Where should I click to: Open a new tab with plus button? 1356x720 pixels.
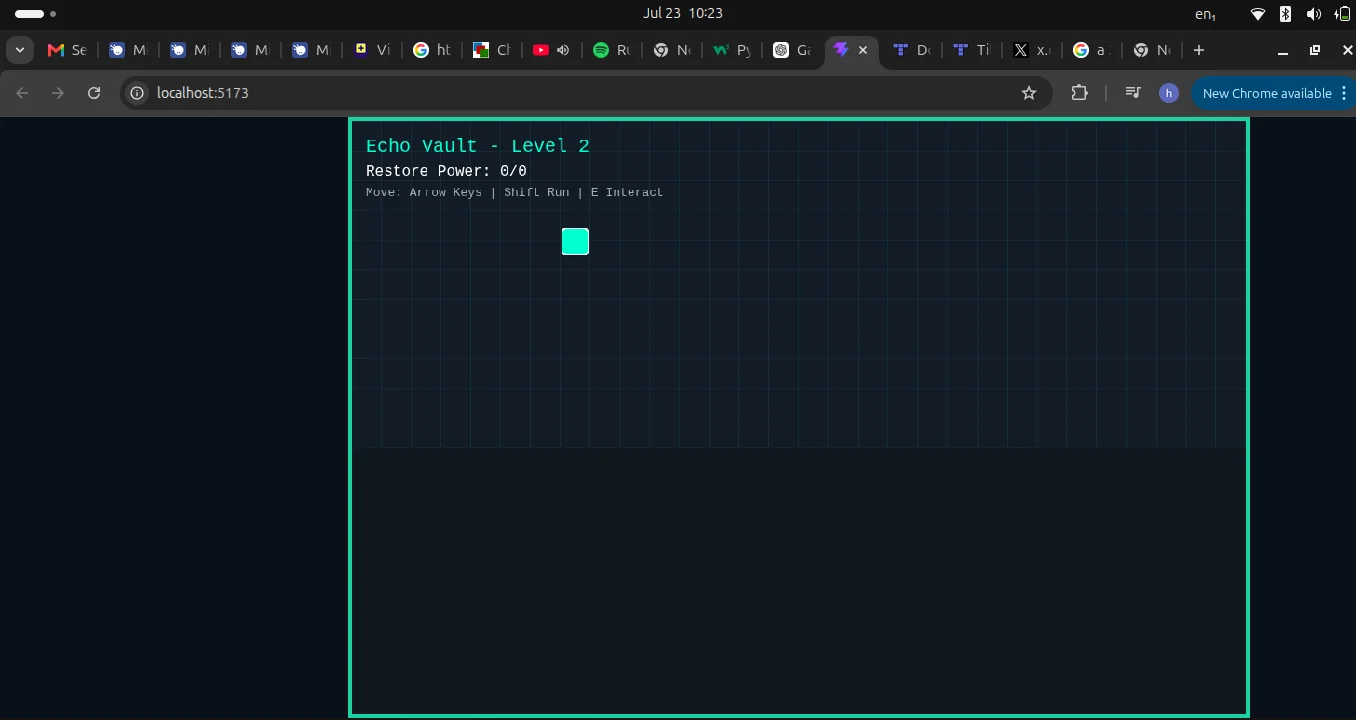click(1199, 50)
